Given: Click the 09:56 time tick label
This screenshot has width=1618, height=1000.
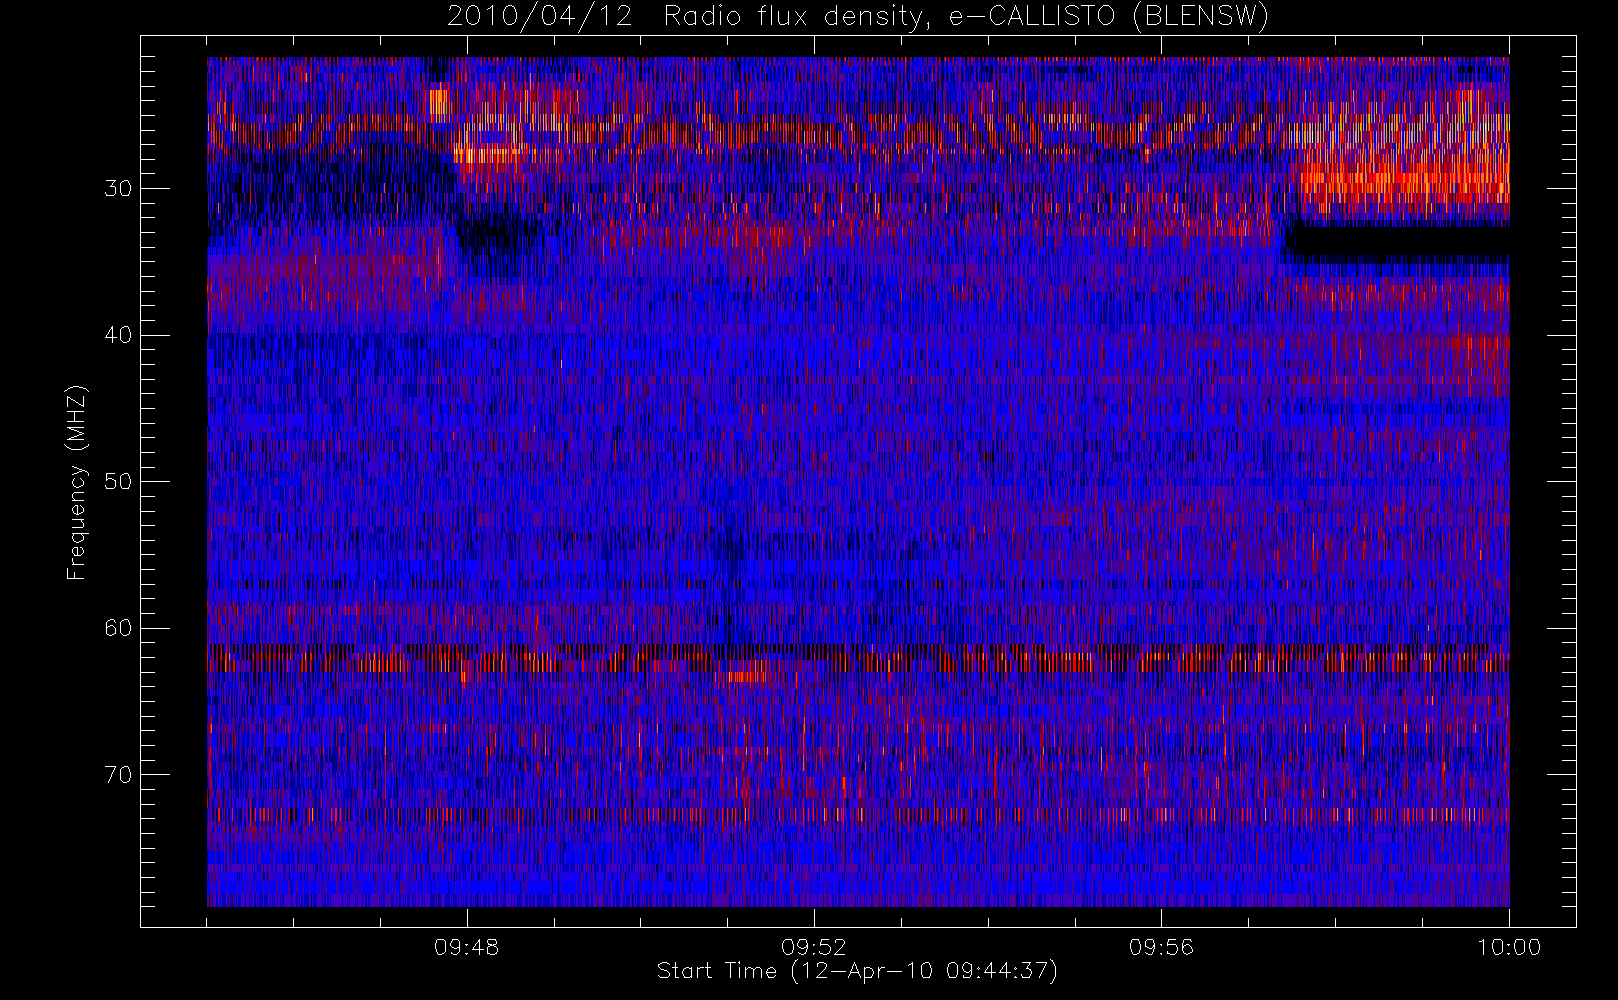Looking at the screenshot, I should [x=1161, y=947].
